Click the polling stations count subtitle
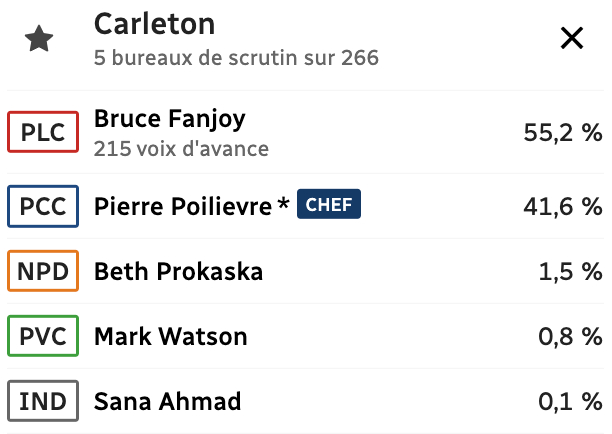The image size is (612, 434). point(236,58)
